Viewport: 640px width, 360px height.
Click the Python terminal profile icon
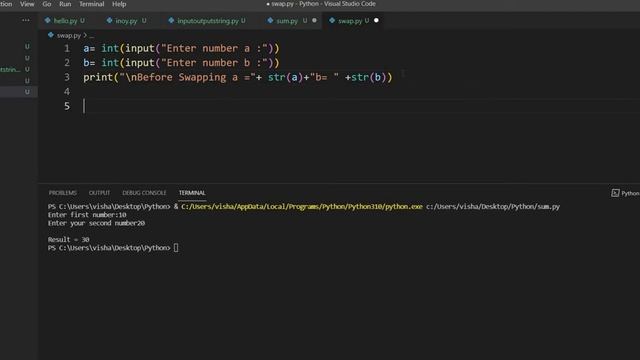click(x=615, y=193)
